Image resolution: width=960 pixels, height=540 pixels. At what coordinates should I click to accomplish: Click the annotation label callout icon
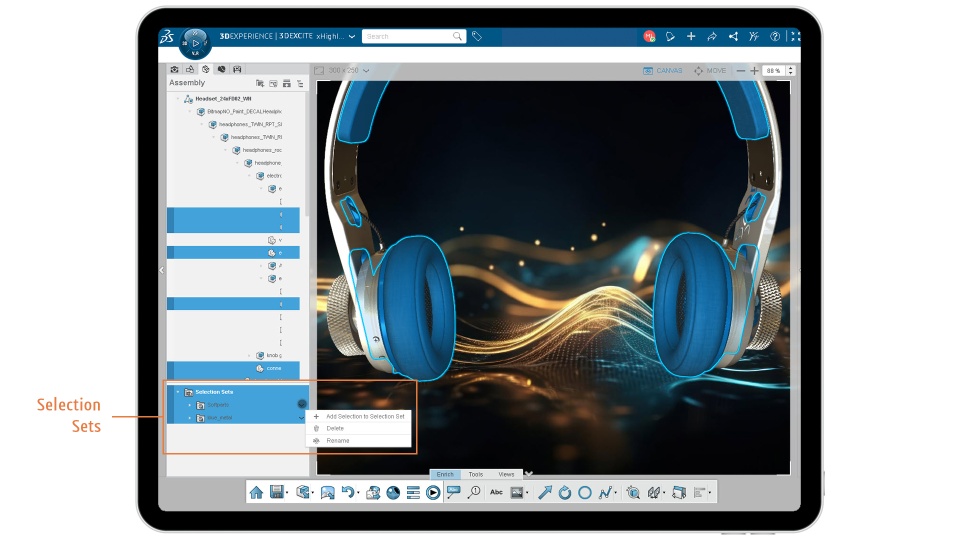pyautogui.click(x=453, y=492)
